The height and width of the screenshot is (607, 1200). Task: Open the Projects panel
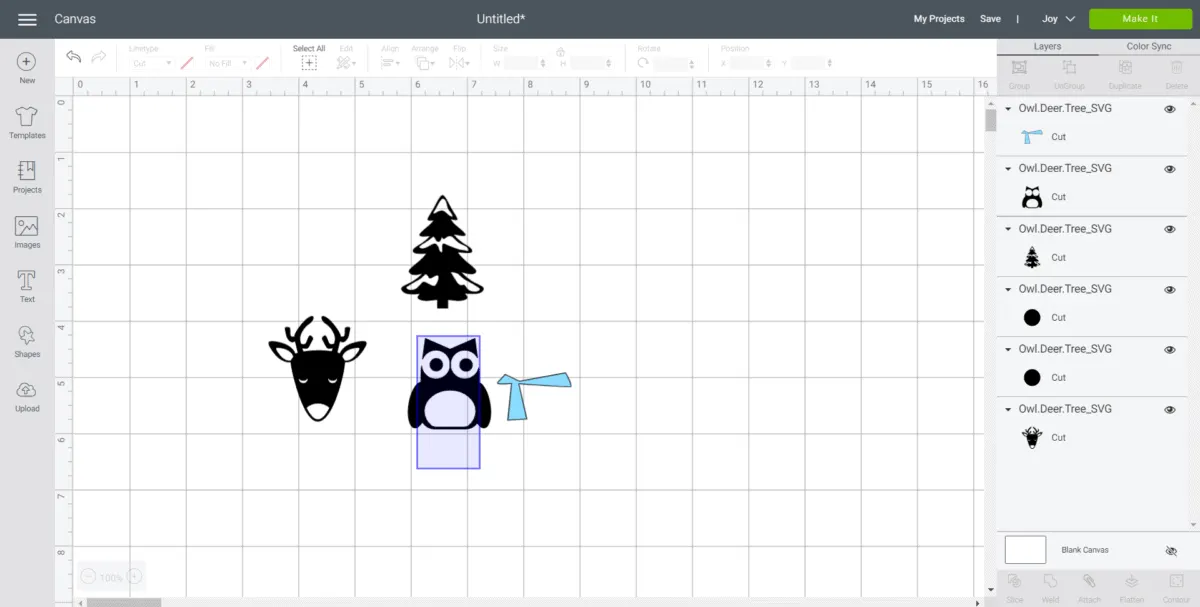click(x=27, y=177)
